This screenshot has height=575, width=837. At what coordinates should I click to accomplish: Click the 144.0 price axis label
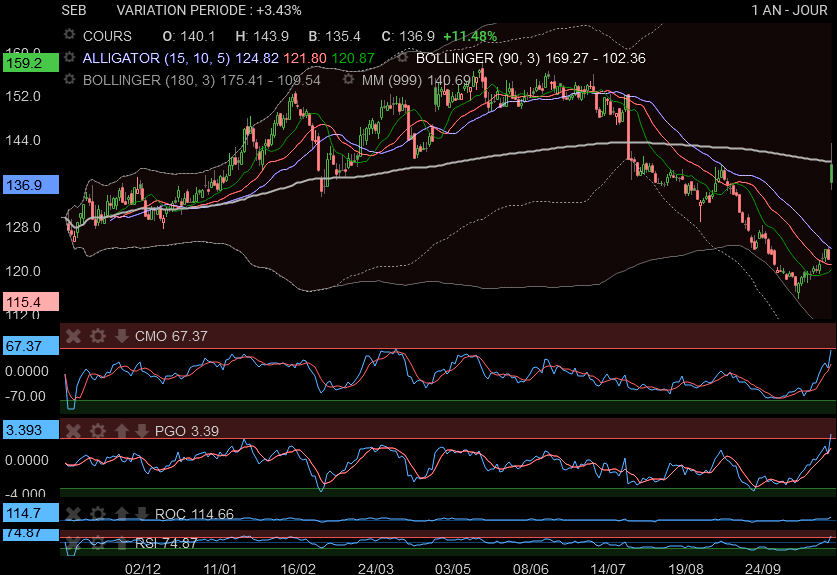tap(23, 140)
